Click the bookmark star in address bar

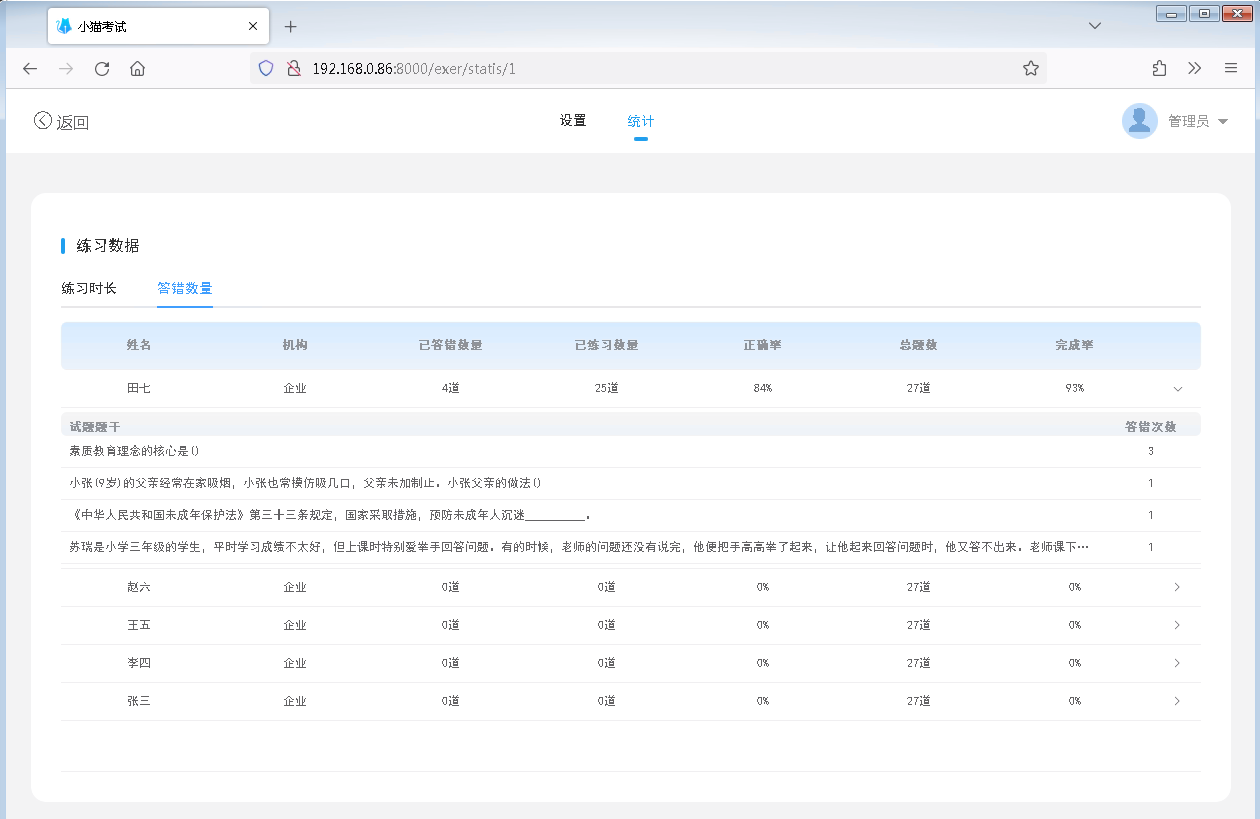1030,68
